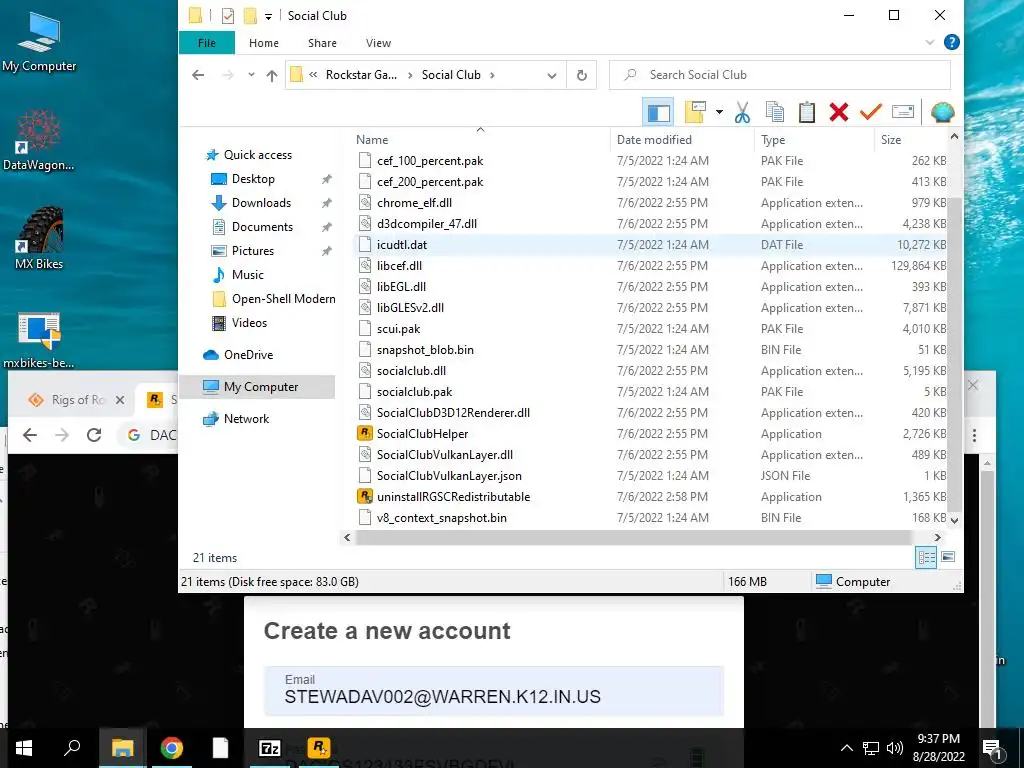Select My Computer in navigation pane
The width and height of the screenshot is (1024, 768).
pyautogui.click(x=261, y=387)
